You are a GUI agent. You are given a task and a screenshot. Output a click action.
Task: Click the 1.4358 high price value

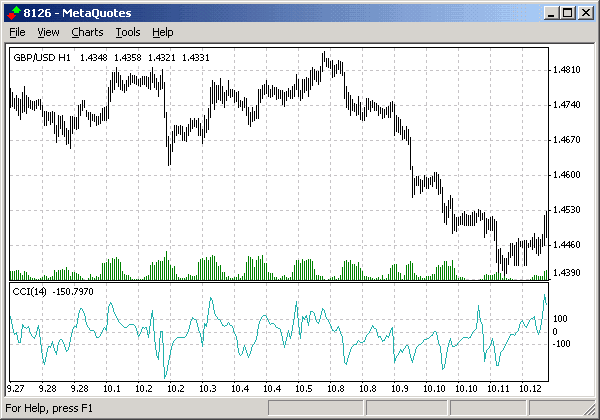coord(127,58)
